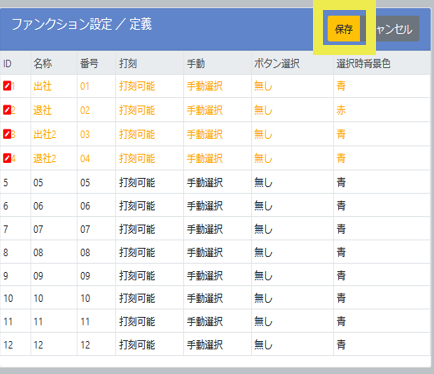The width and height of the screenshot is (434, 374).
Task: Click the 手動 column header
Action: [196, 63]
